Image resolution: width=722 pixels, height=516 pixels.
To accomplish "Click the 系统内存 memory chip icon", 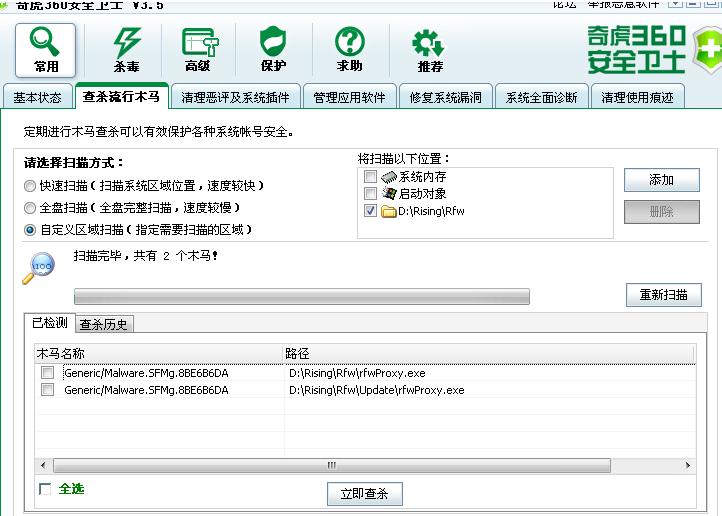I will click(x=389, y=177).
